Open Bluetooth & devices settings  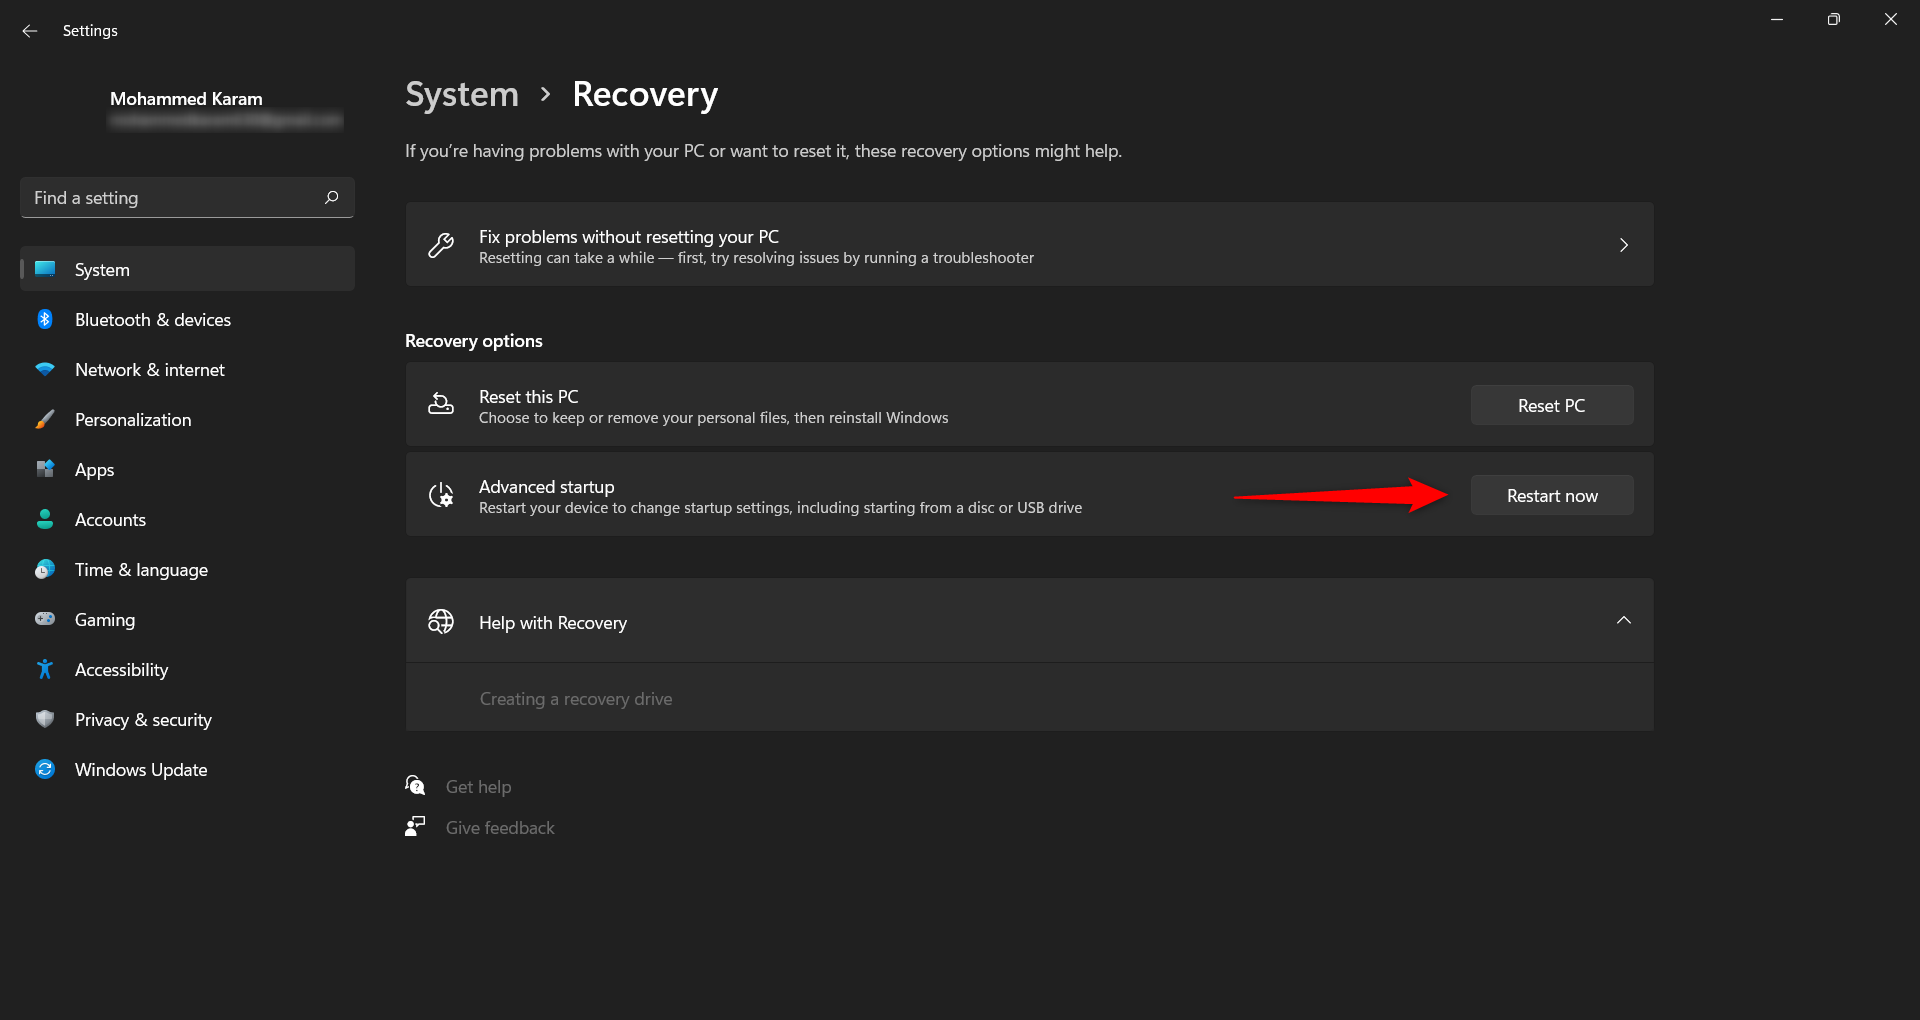point(187,319)
